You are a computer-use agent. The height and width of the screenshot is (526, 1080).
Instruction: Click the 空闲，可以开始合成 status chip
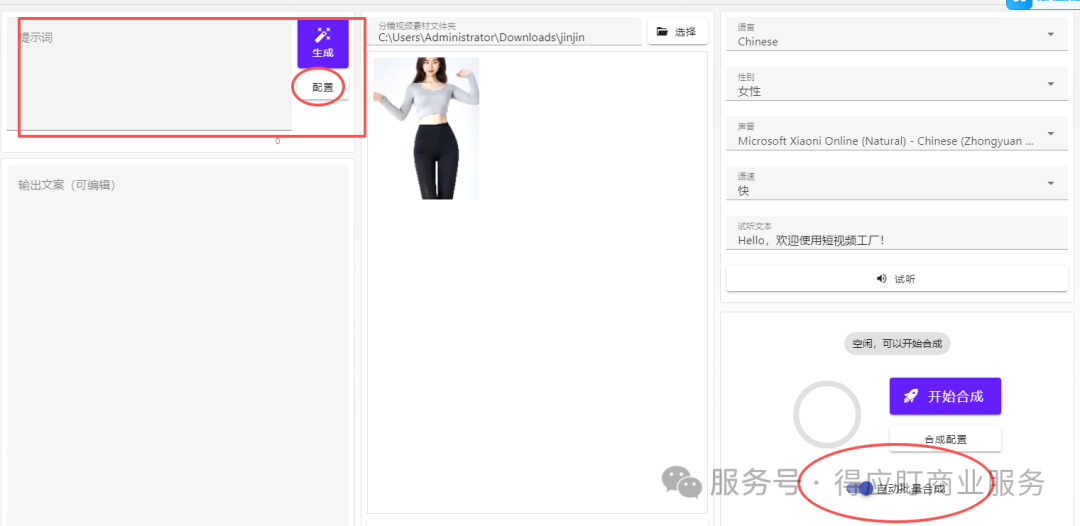(897, 344)
